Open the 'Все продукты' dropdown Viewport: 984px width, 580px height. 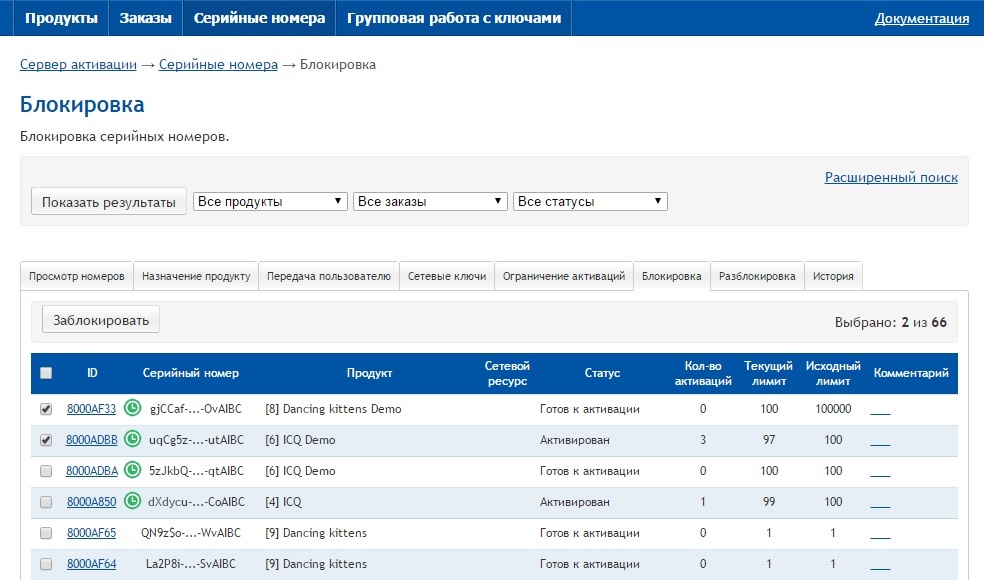pyautogui.click(x=270, y=201)
